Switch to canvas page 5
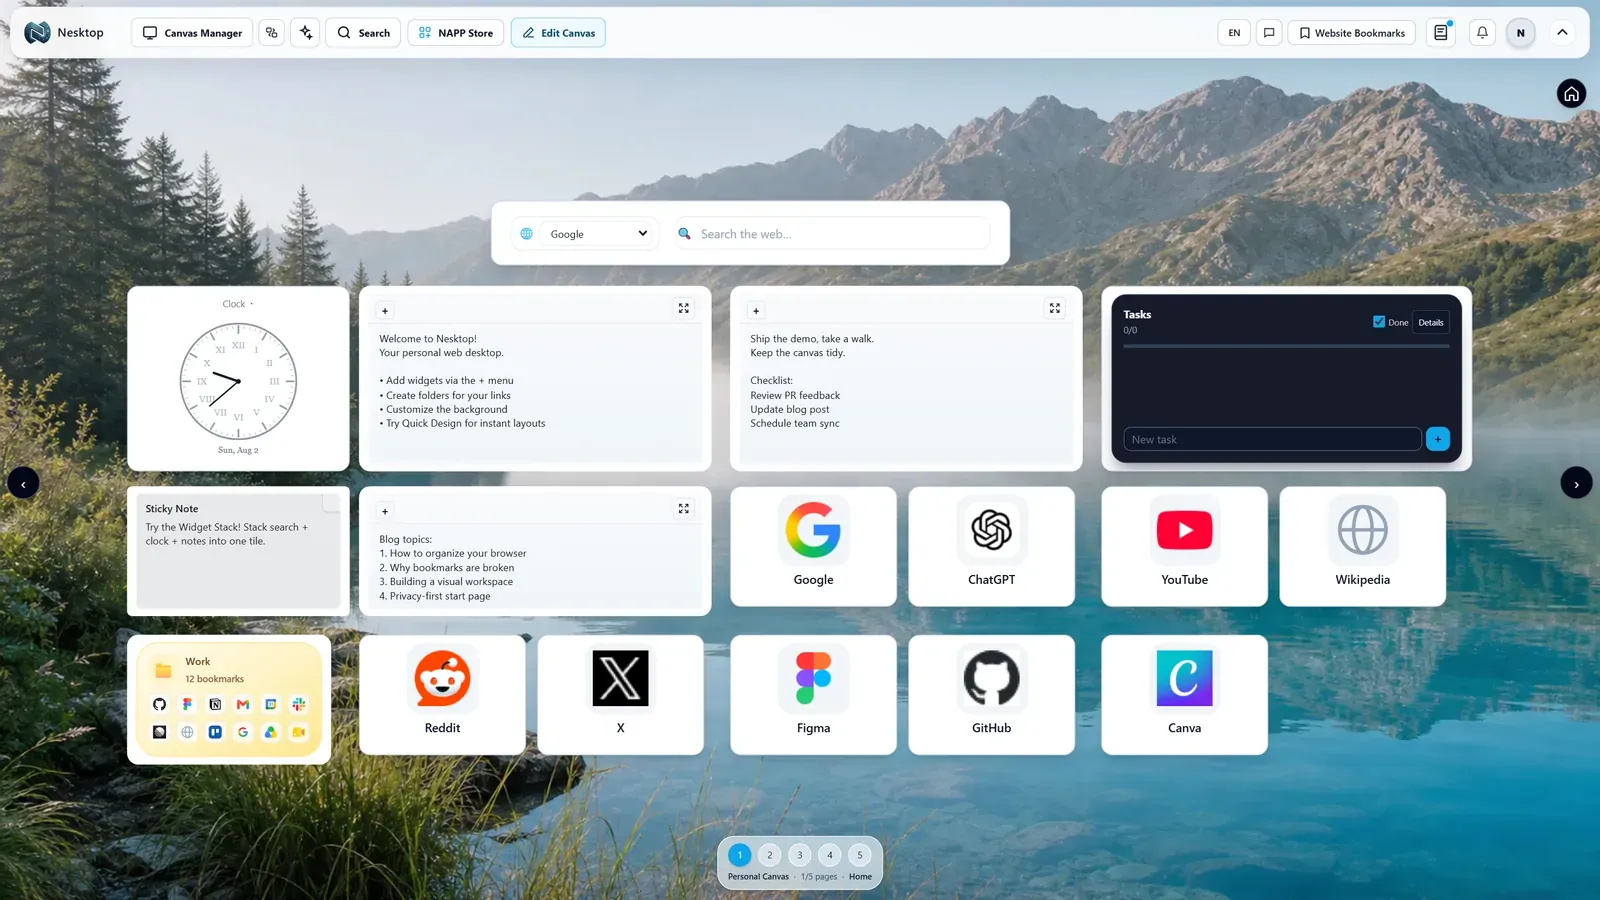This screenshot has height=900, width=1600. click(x=860, y=855)
